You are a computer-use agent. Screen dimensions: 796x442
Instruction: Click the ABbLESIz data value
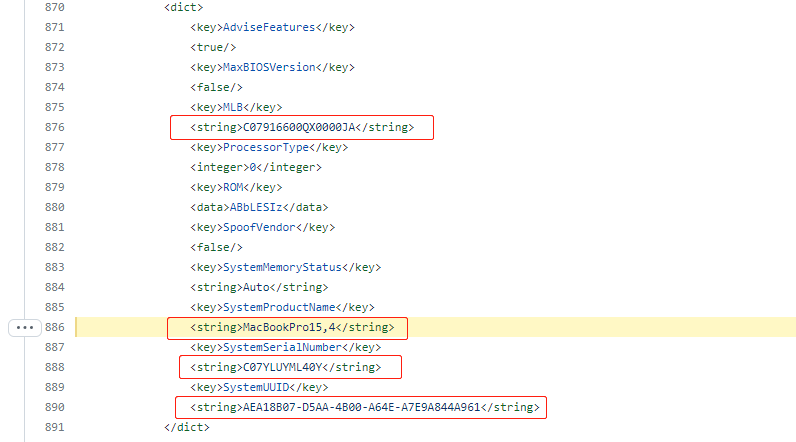click(256, 207)
